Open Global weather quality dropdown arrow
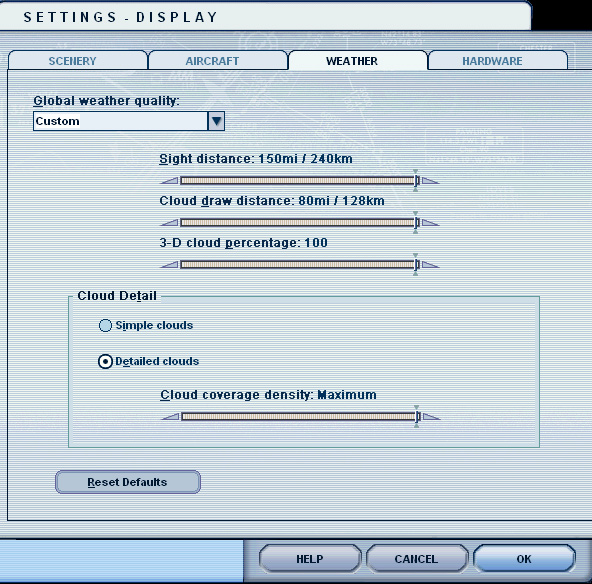Image resolution: width=592 pixels, height=584 pixels. tap(216, 121)
